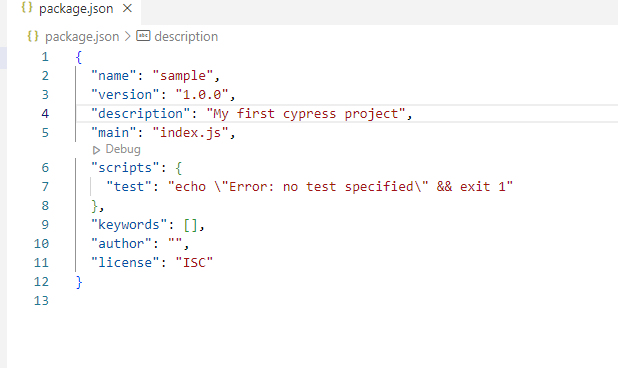Click the JSON file icon in breadcrumb
This screenshot has height=368, width=618.
pyautogui.click(x=33, y=36)
